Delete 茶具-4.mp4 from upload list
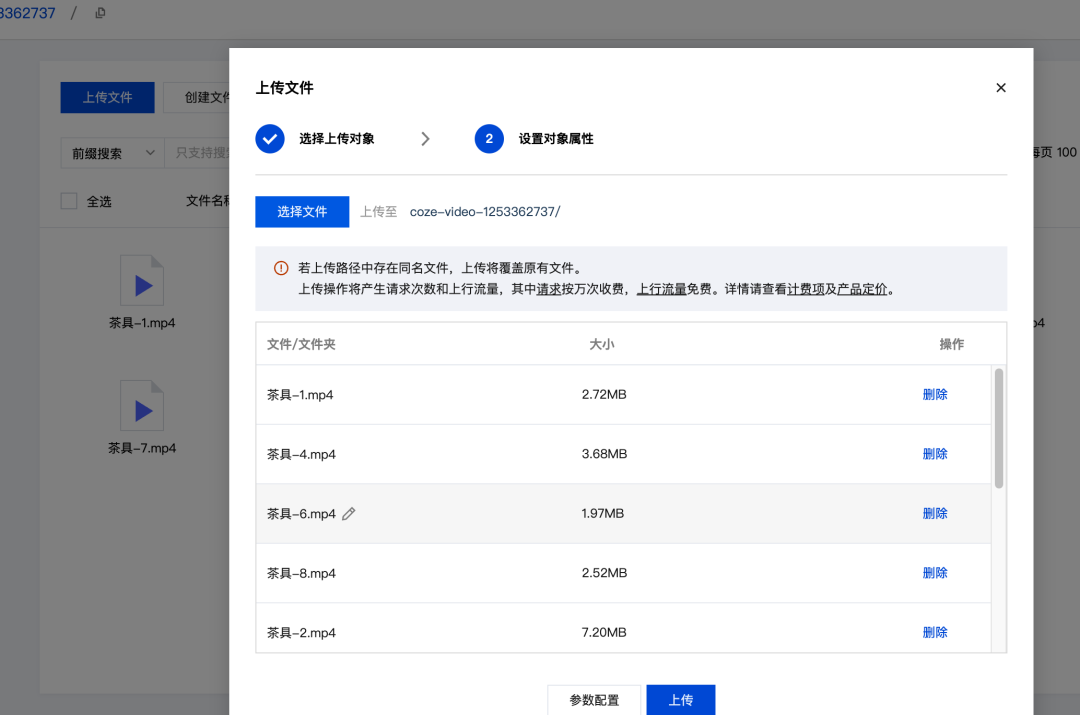 coord(935,454)
